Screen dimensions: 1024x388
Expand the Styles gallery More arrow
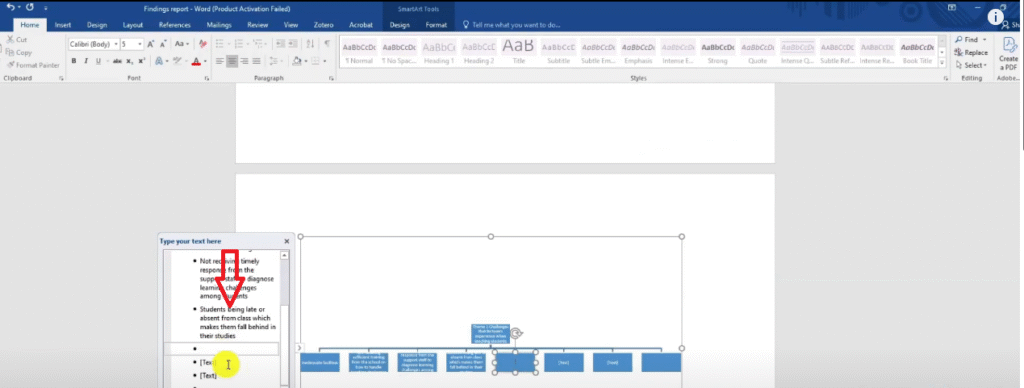(x=942, y=63)
